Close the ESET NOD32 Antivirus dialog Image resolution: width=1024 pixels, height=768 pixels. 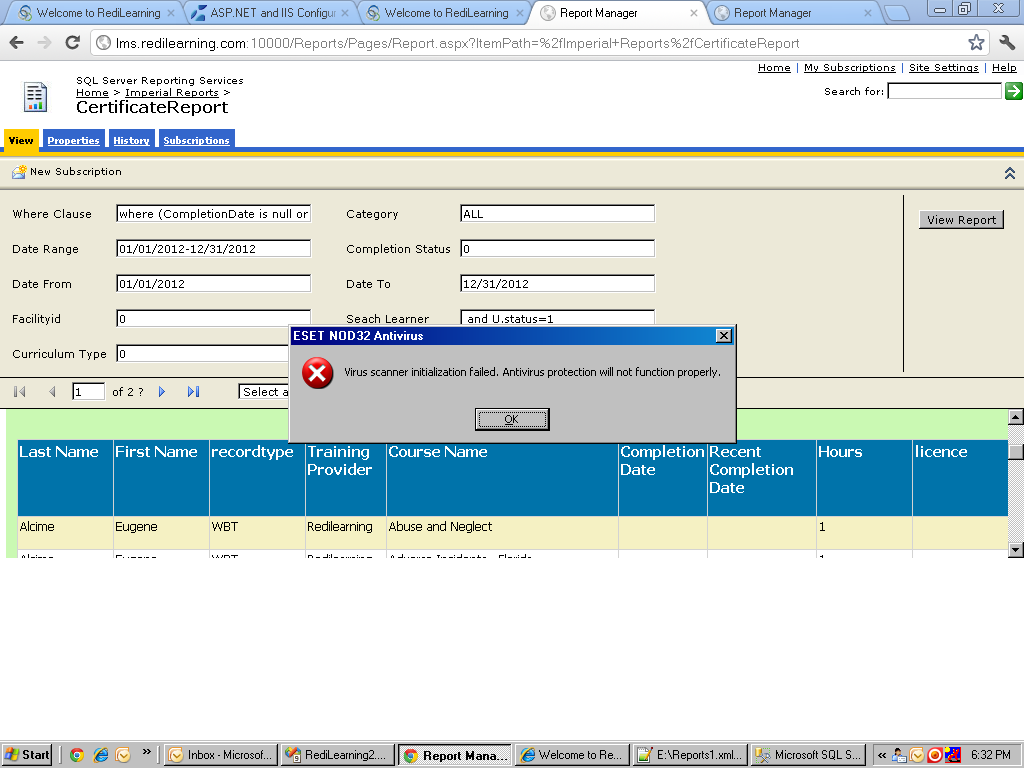[x=723, y=336]
